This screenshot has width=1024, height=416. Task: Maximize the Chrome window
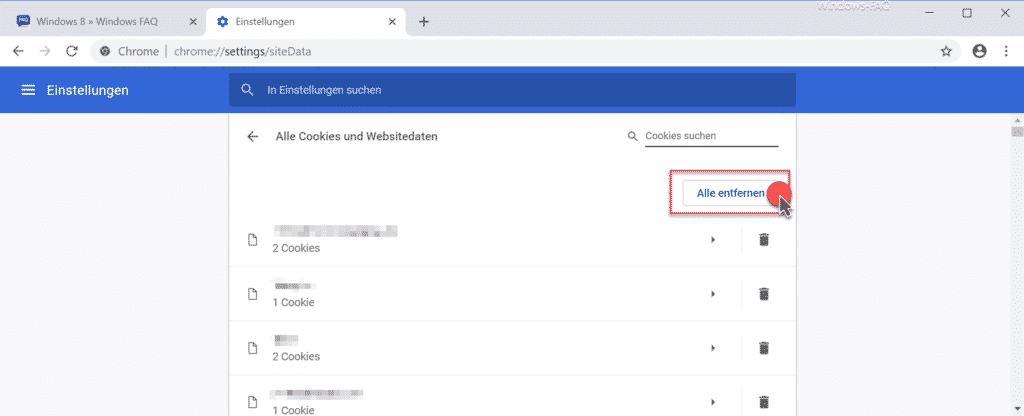tap(967, 13)
